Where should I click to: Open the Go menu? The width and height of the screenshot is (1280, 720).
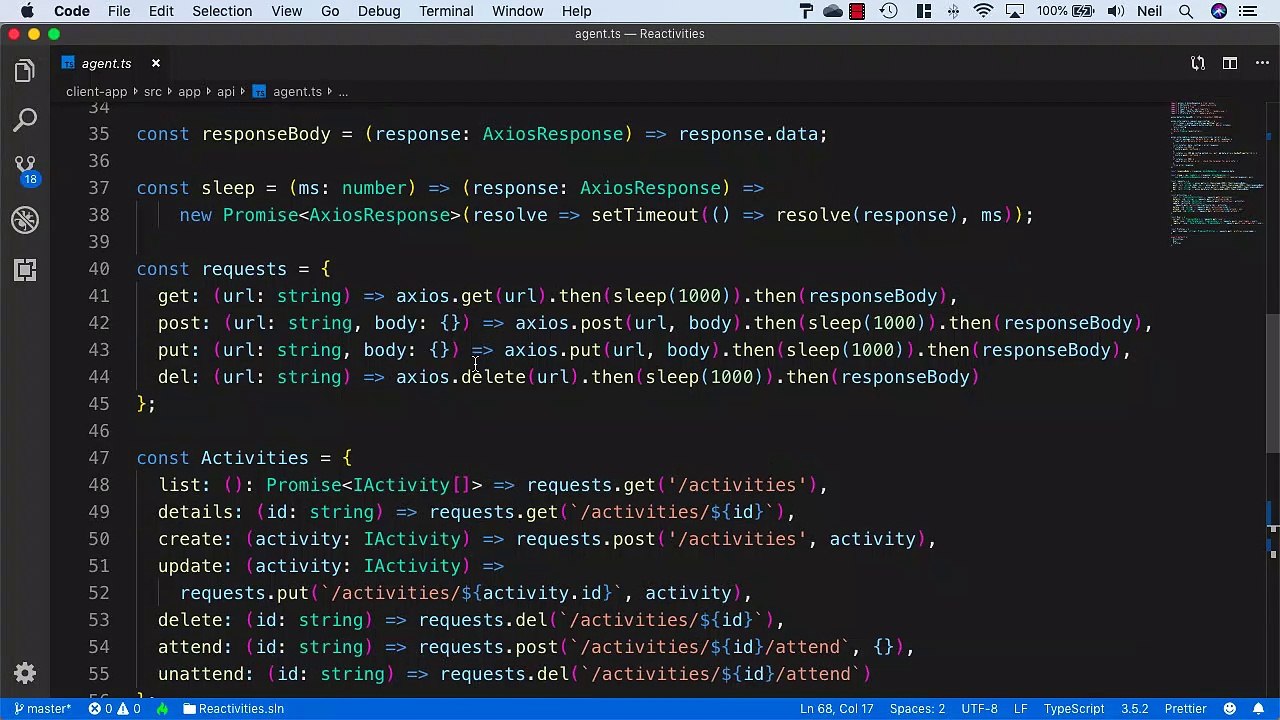330,11
